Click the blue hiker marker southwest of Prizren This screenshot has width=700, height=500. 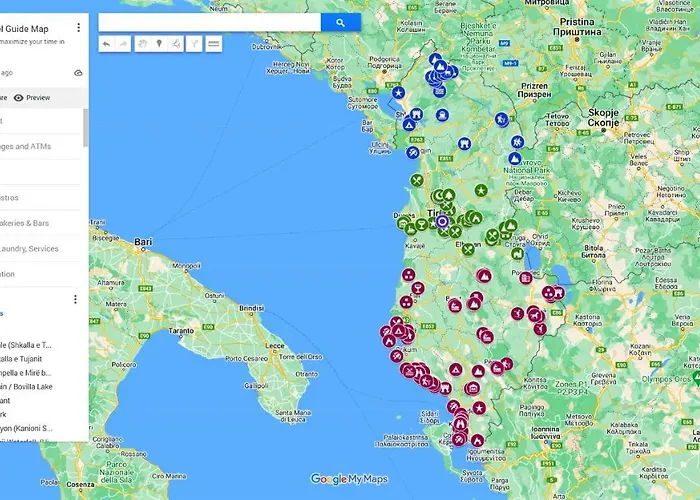click(501, 120)
